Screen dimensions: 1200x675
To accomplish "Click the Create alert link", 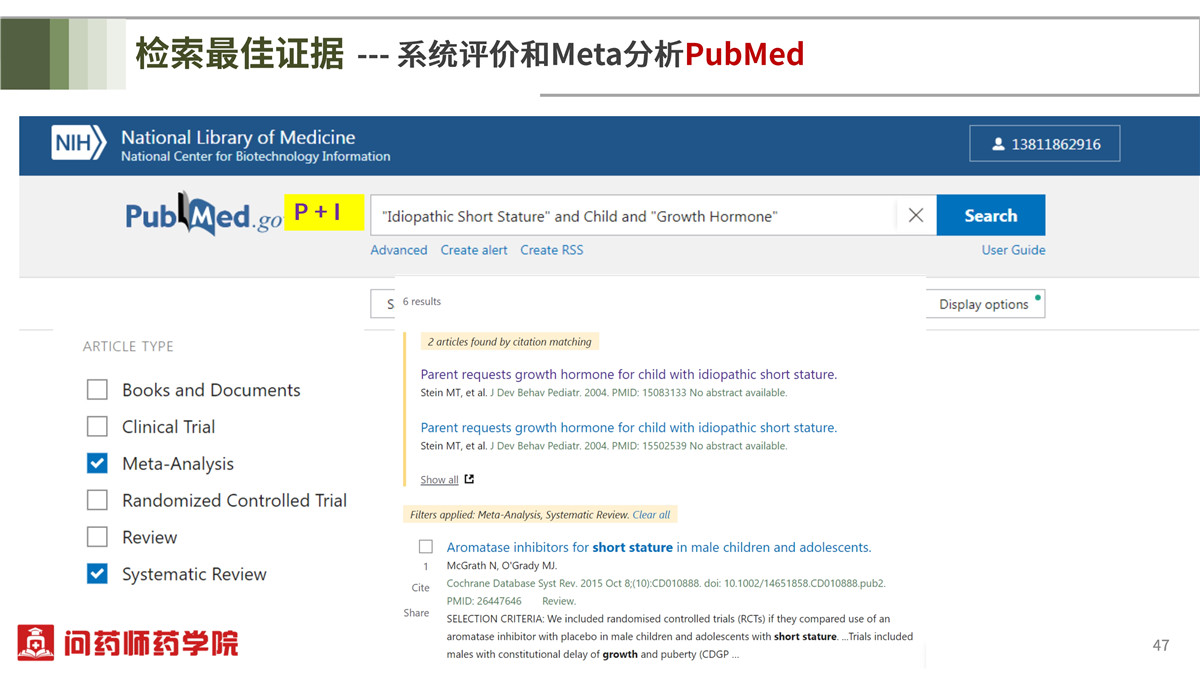I will coord(474,250).
